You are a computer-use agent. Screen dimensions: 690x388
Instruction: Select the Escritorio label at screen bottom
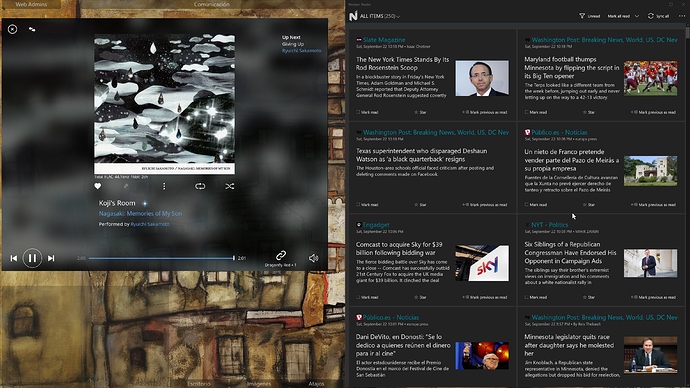199,384
